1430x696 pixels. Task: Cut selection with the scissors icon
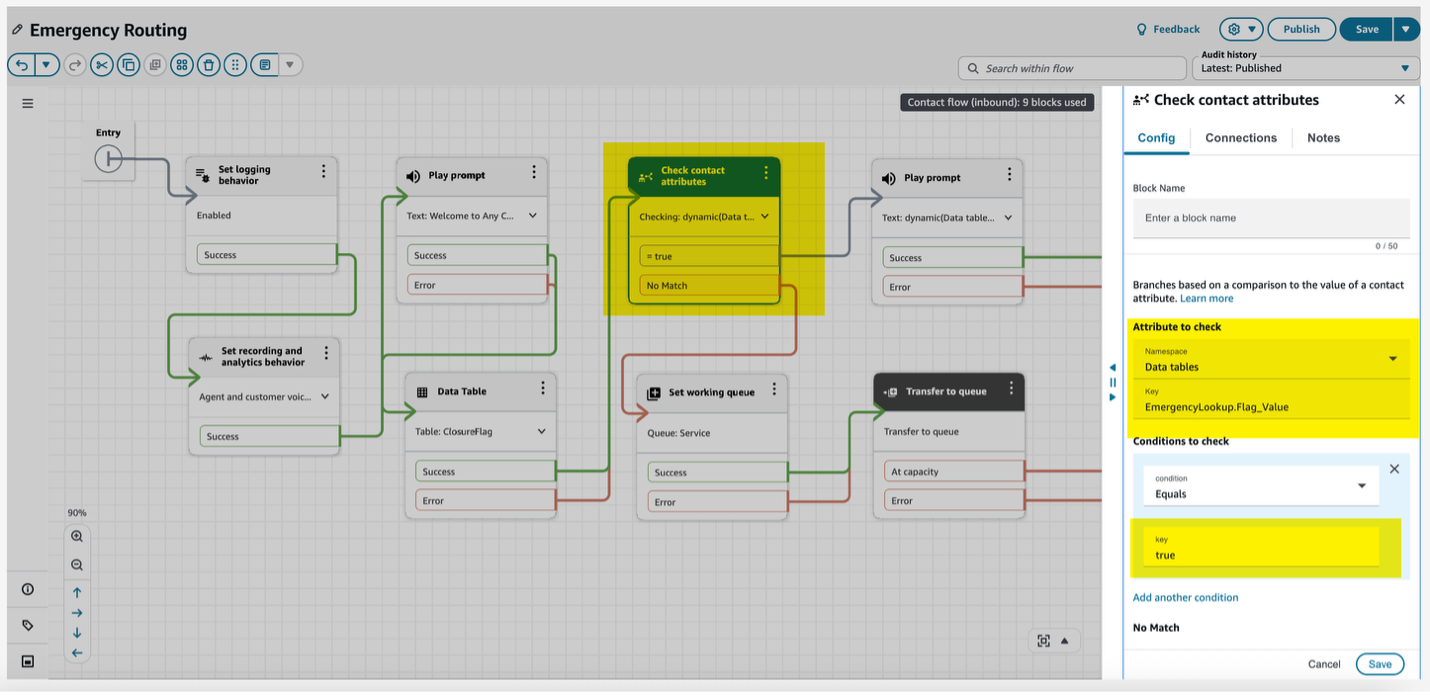[x=101, y=65]
